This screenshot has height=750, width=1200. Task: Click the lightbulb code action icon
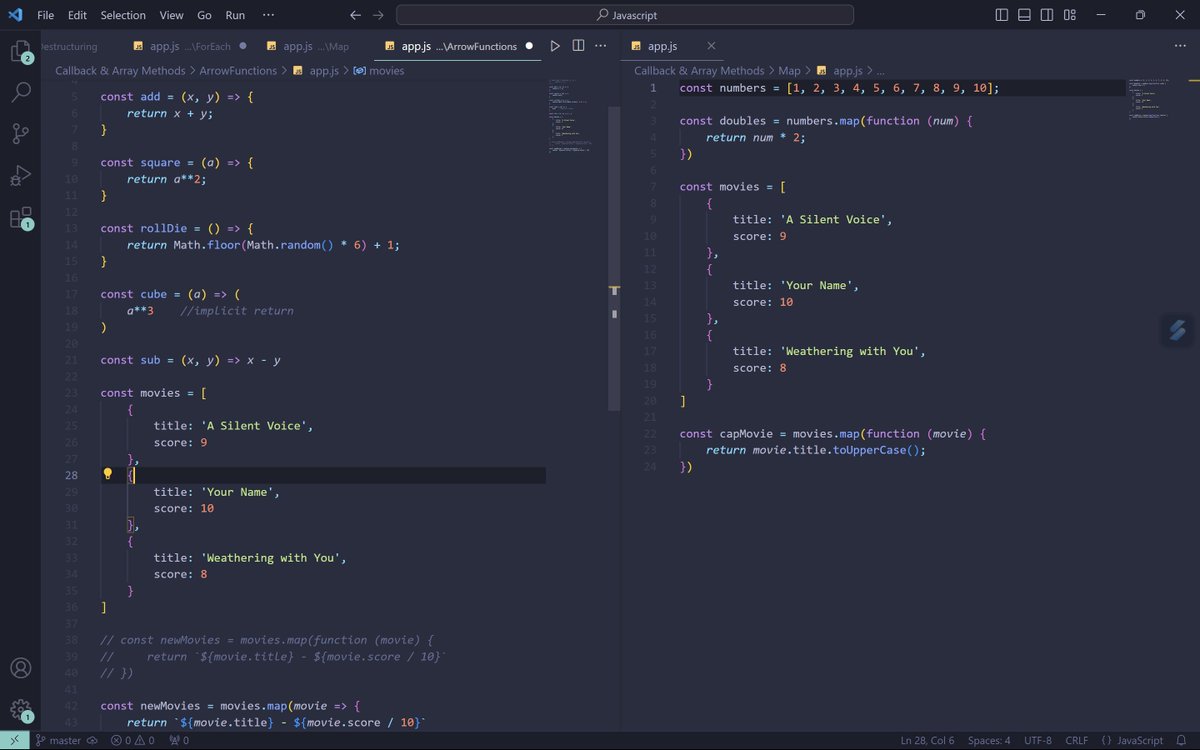coord(108,475)
